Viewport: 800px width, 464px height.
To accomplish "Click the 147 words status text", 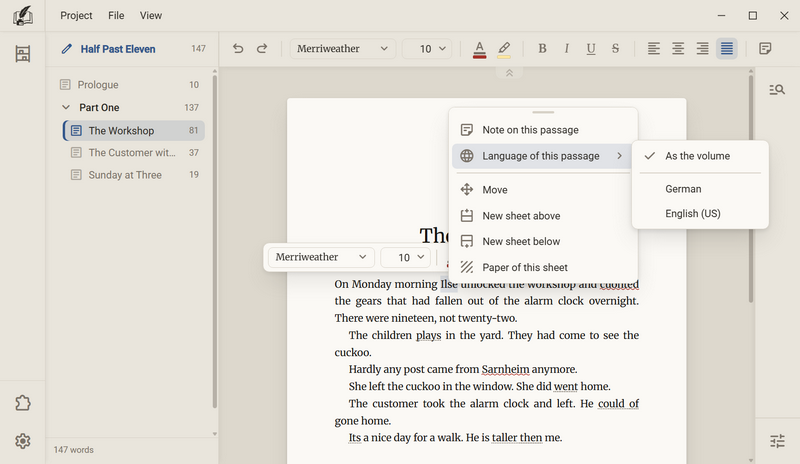I will pyautogui.click(x=73, y=450).
